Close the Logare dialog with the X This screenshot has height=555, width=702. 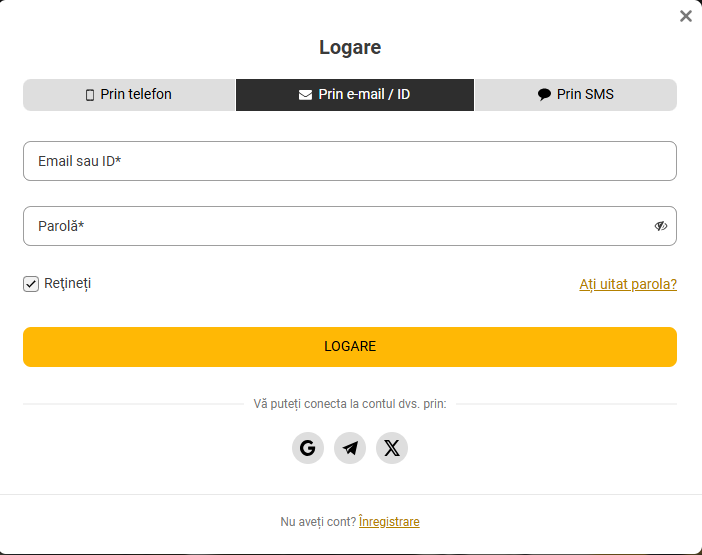click(x=686, y=16)
